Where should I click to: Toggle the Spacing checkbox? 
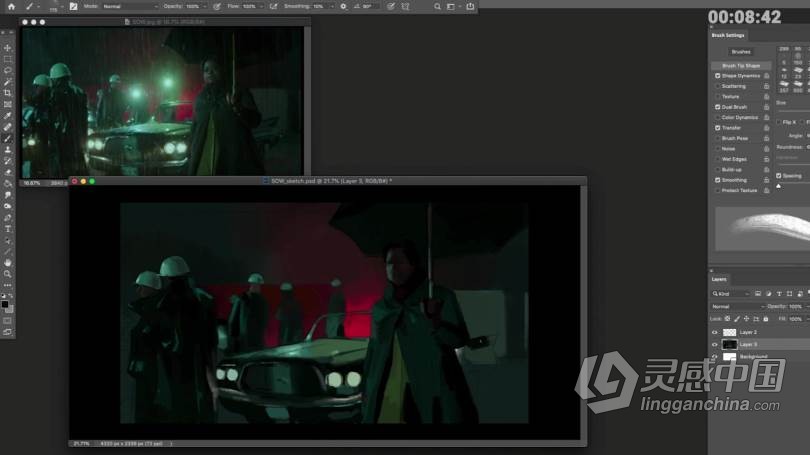(x=778, y=176)
